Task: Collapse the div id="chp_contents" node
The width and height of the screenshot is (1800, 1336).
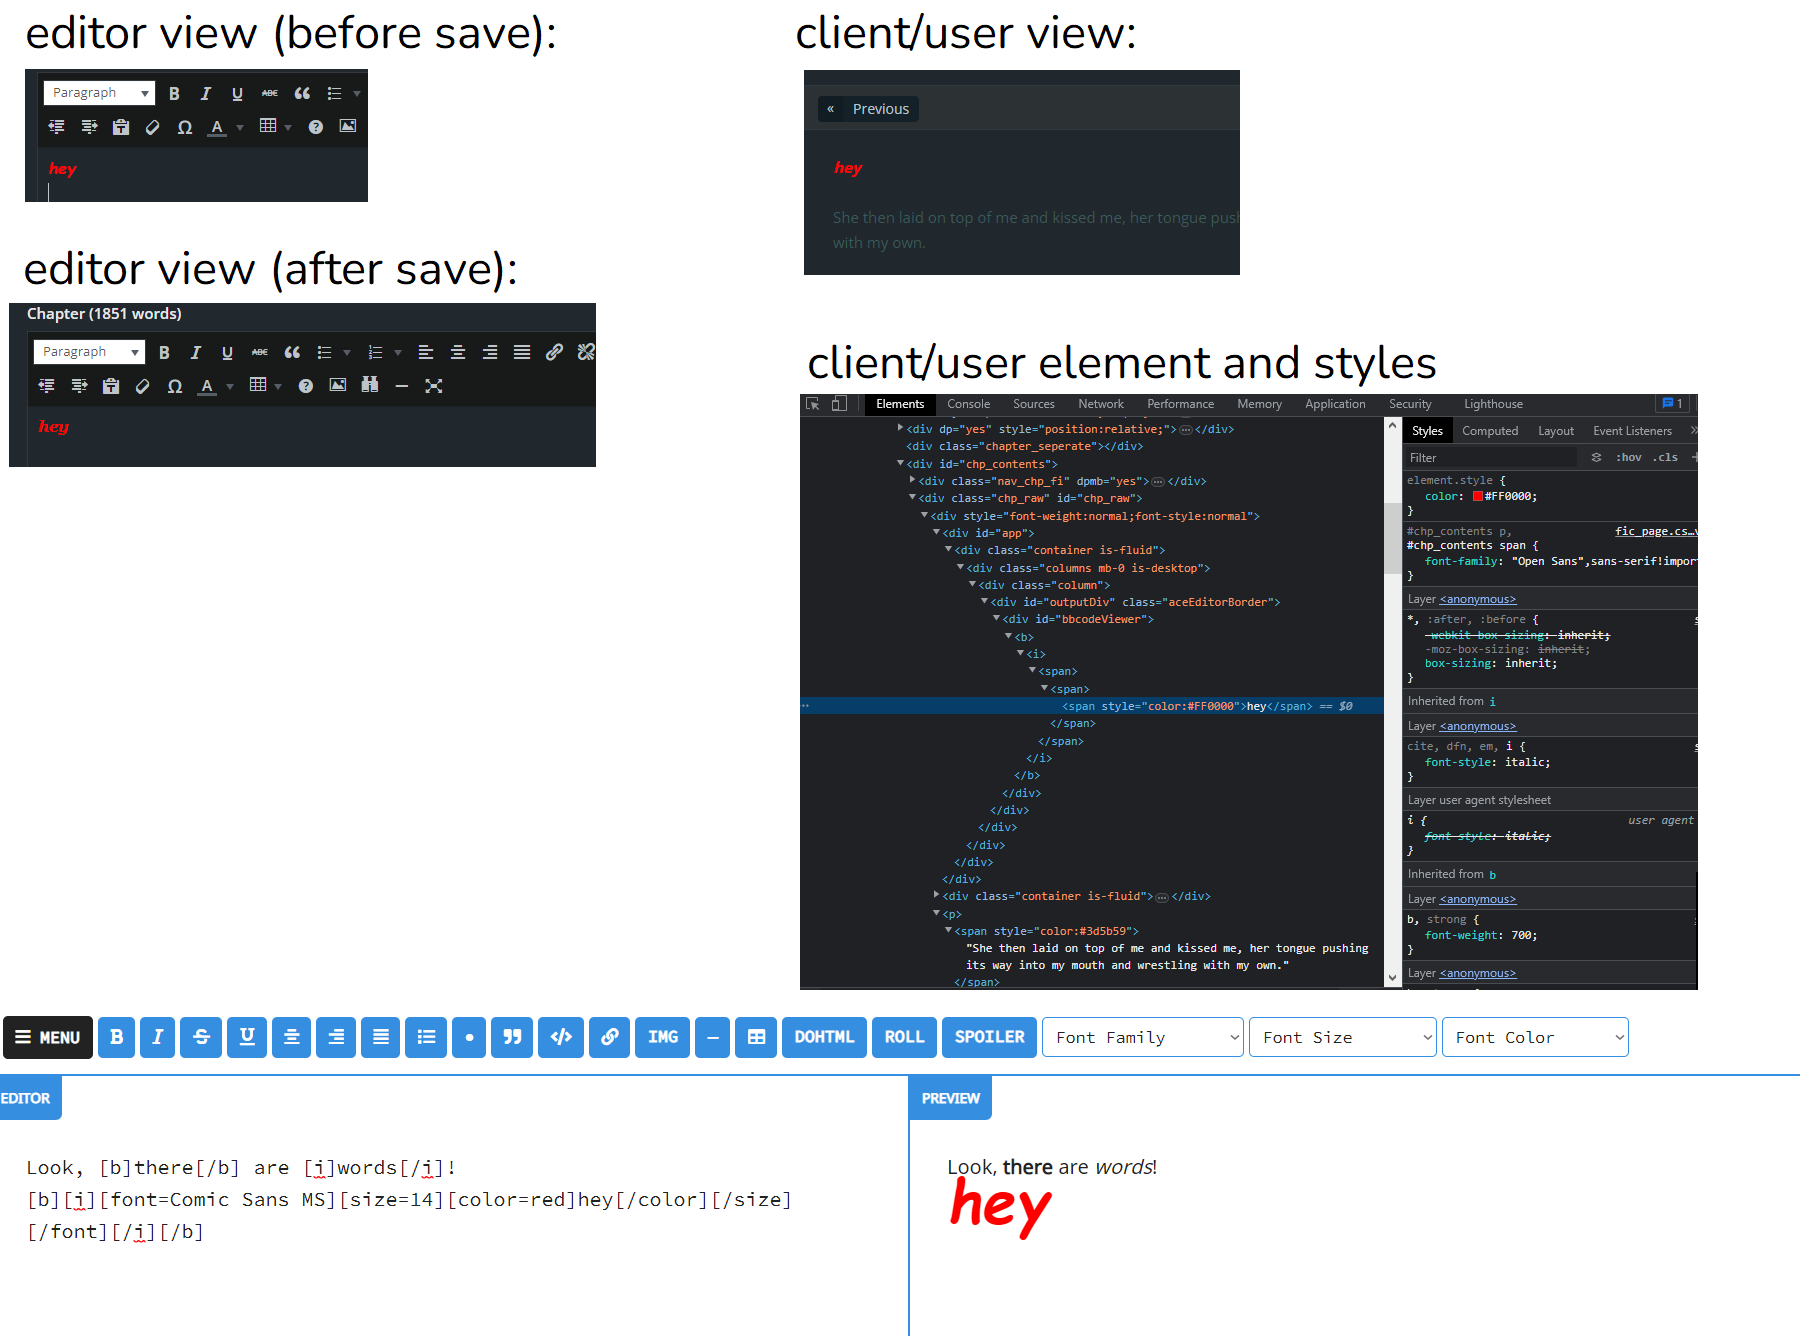Action: click(901, 464)
